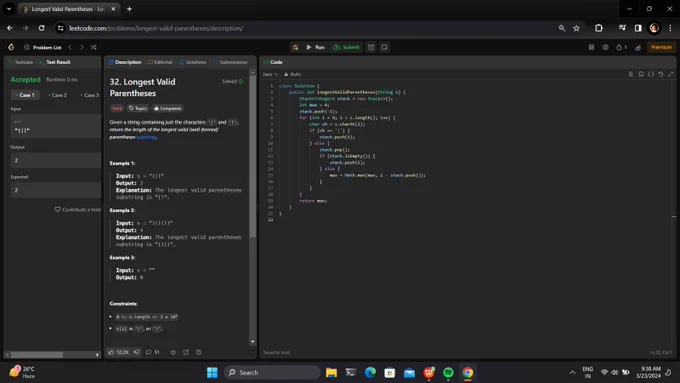This screenshot has width=680, height=383.
Task: Click the scroll down arrow in description
Action: (252, 342)
